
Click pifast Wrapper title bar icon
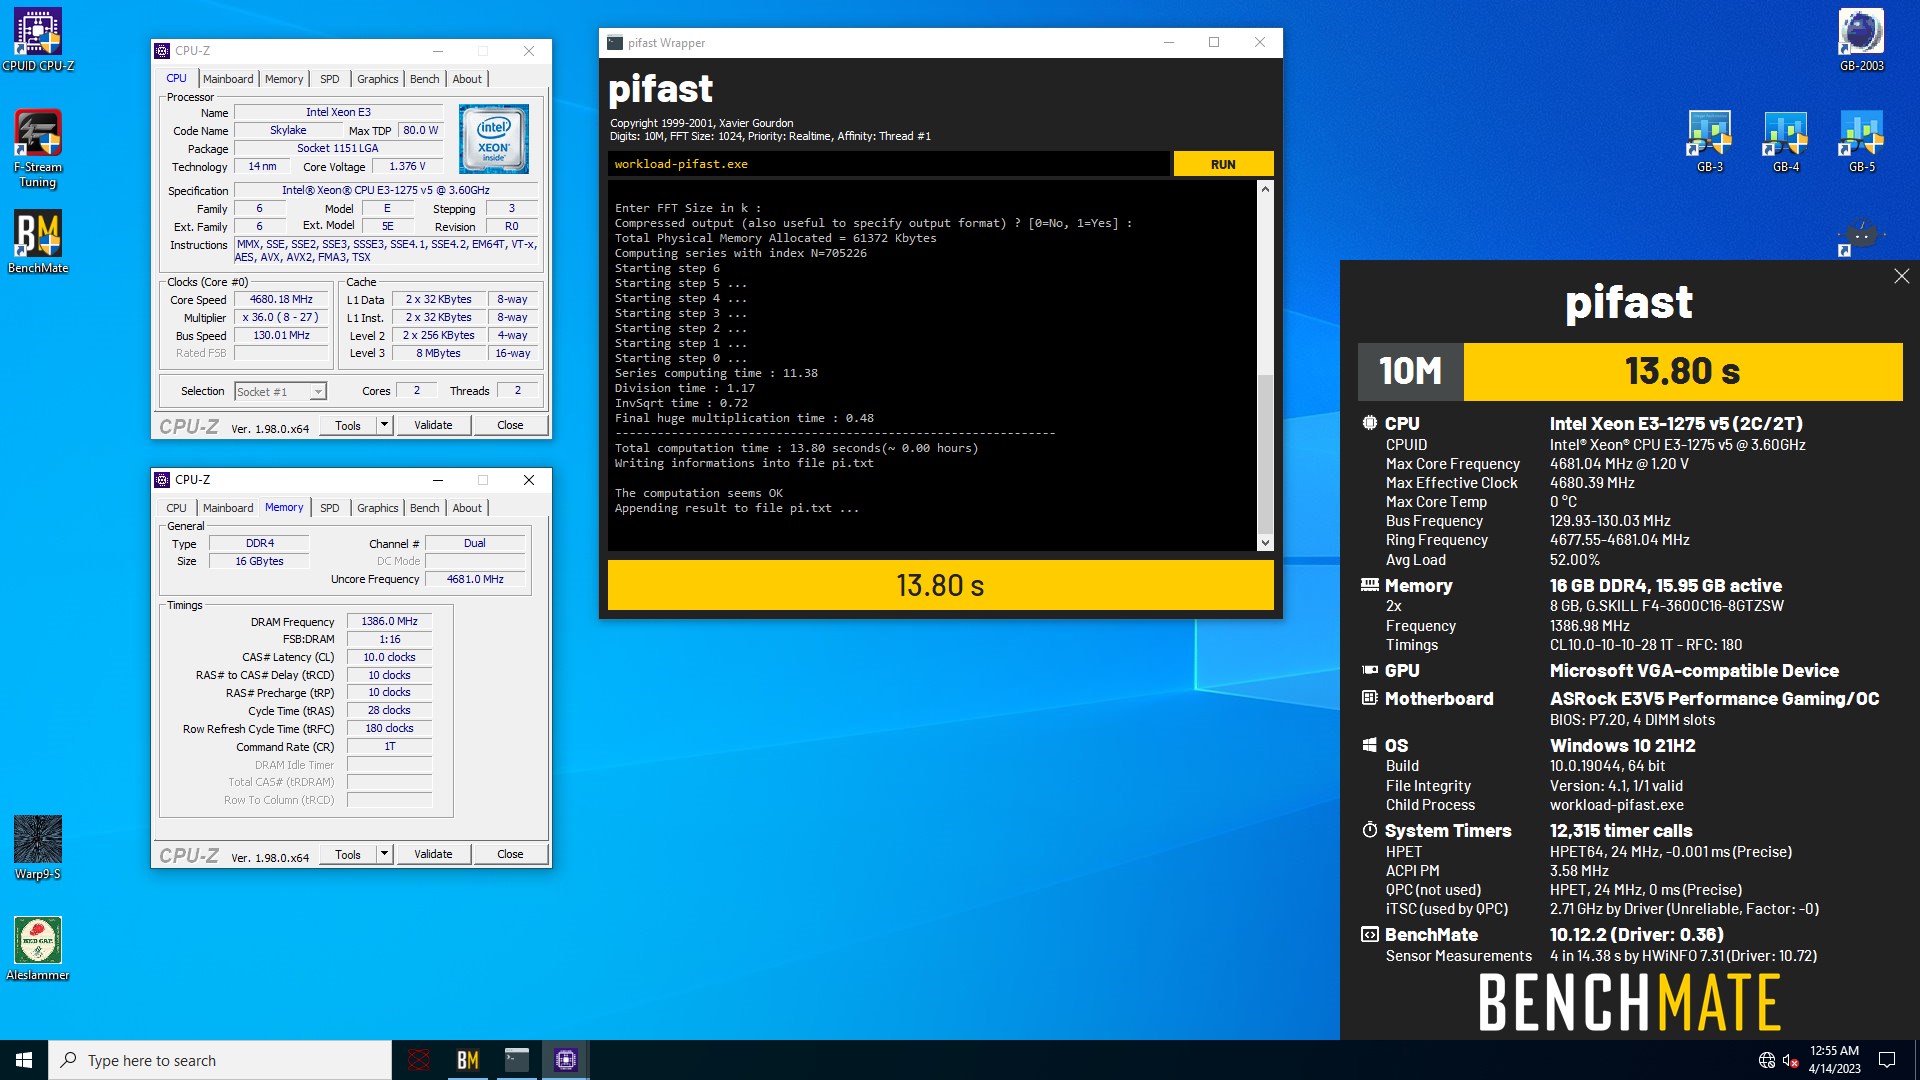coord(615,42)
